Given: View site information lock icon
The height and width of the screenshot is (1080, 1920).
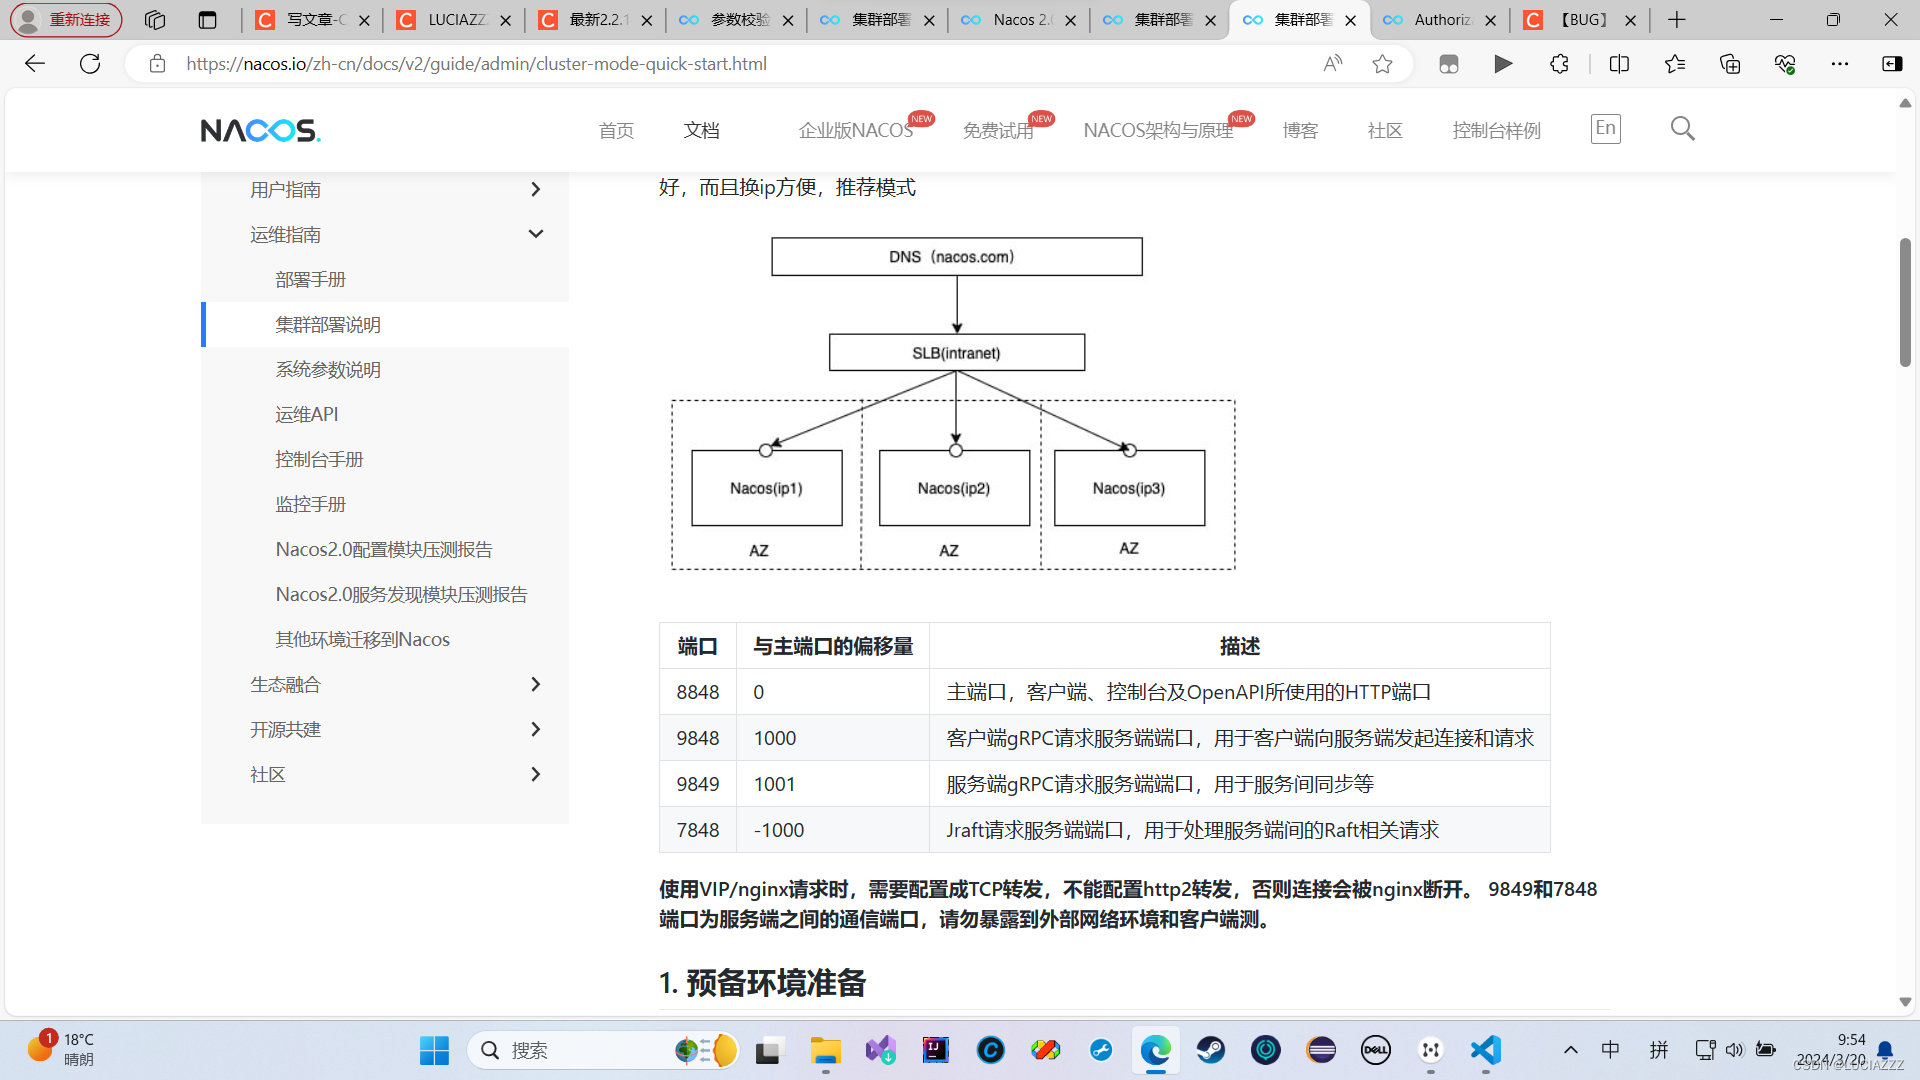Looking at the screenshot, I should coord(157,64).
